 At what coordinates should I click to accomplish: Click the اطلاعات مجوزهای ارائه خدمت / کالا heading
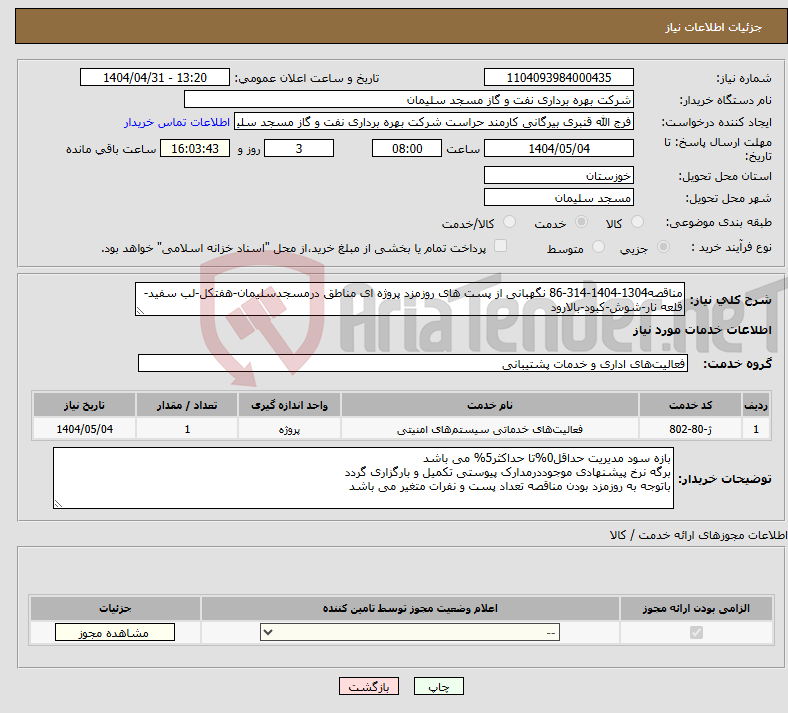(698, 535)
